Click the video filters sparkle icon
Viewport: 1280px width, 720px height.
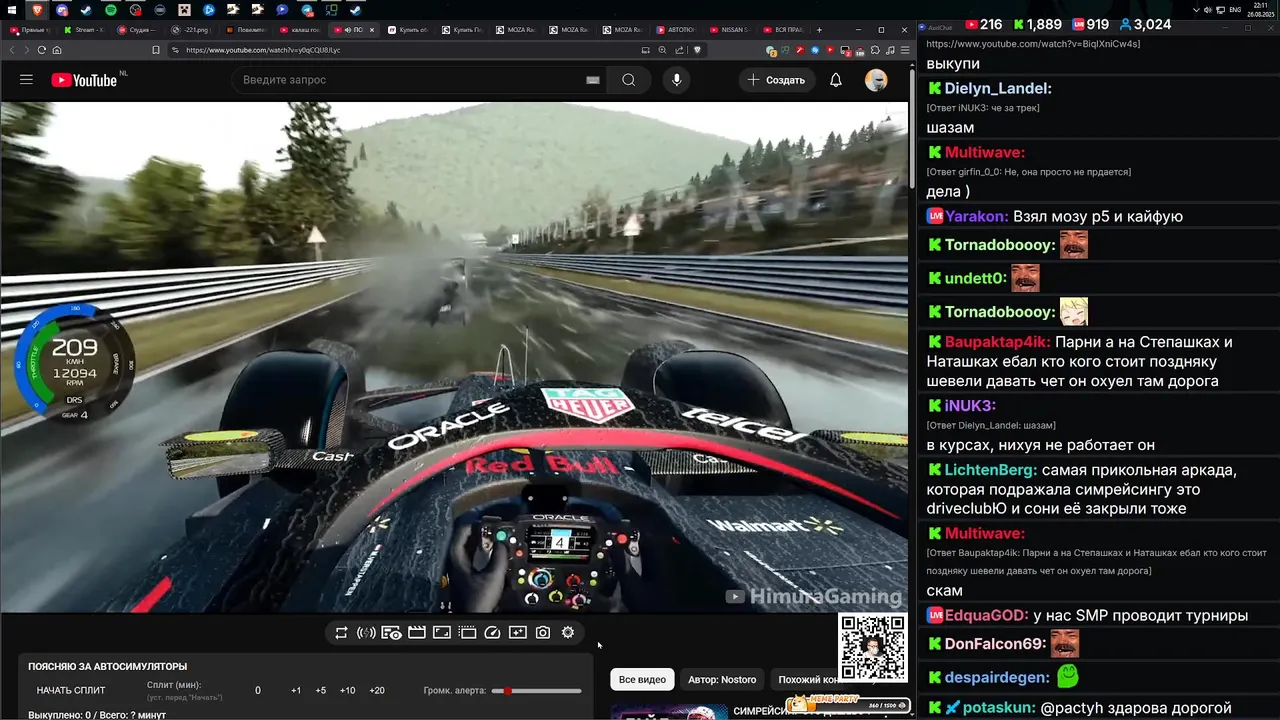[x=518, y=633]
